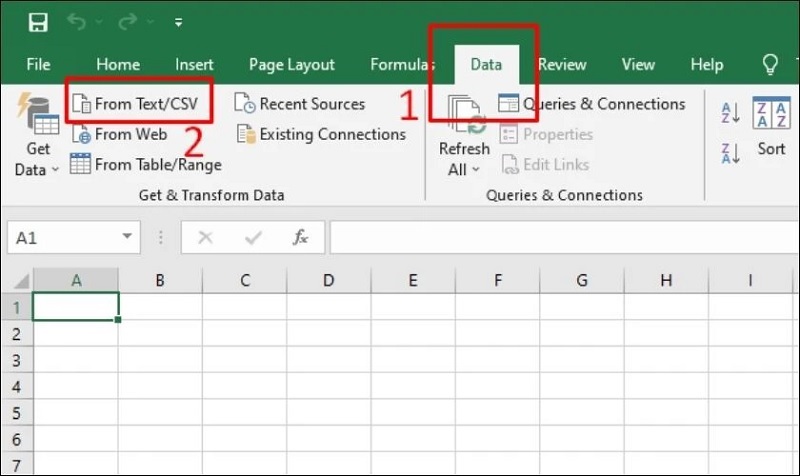This screenshot has width=800, height=476.
Task: Click the Undo arrow icon
Action: pos(76,22)
